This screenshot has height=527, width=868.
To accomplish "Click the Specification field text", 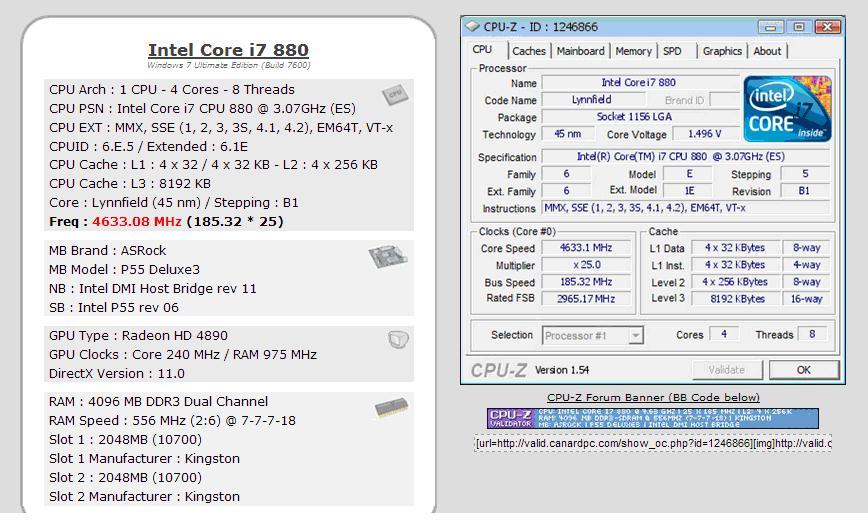I will click(x=685, y=157).
